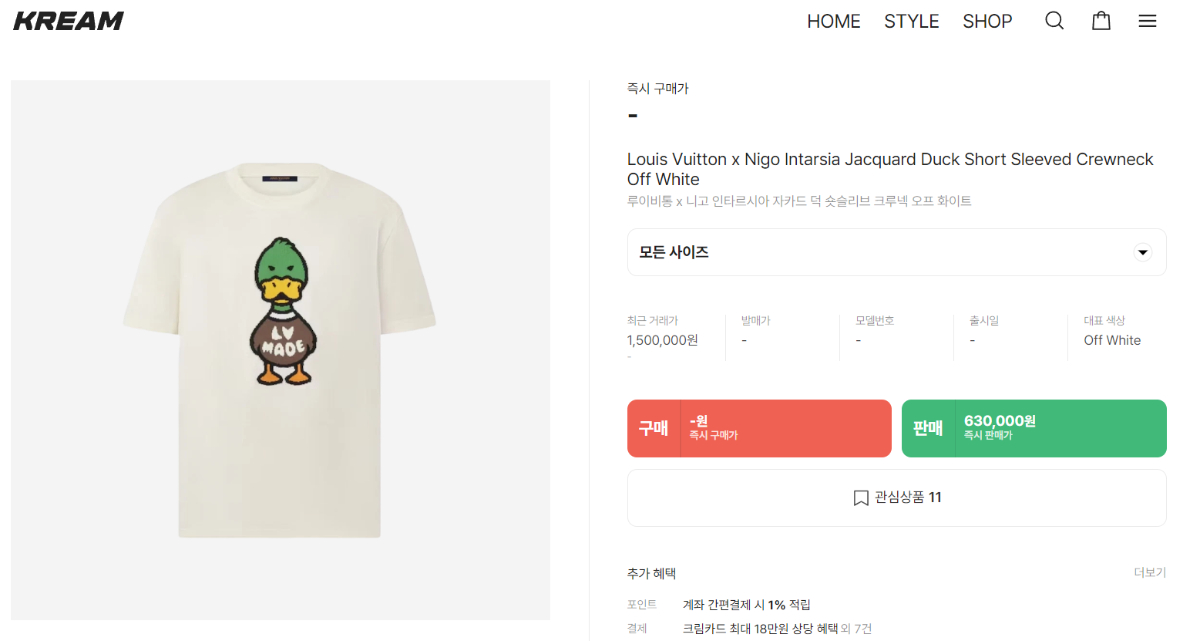The height and width of the screenshot is (641, 1200).
Task: Expand benefits with 더보기
Action: click(x=1149, y=573)
